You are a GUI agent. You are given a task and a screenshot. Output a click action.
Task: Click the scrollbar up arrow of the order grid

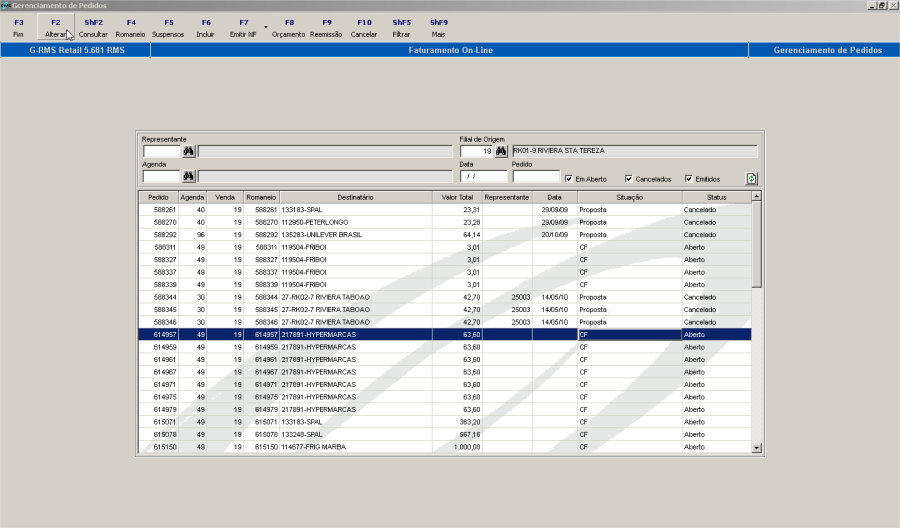[x=757, y=196]
